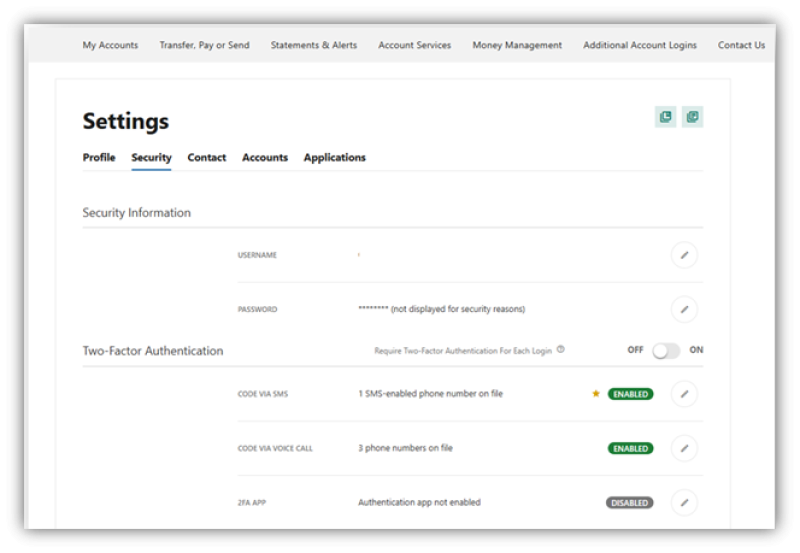Edit Code via Voice Call settings

pyautogui.click(x=684, y=448)
